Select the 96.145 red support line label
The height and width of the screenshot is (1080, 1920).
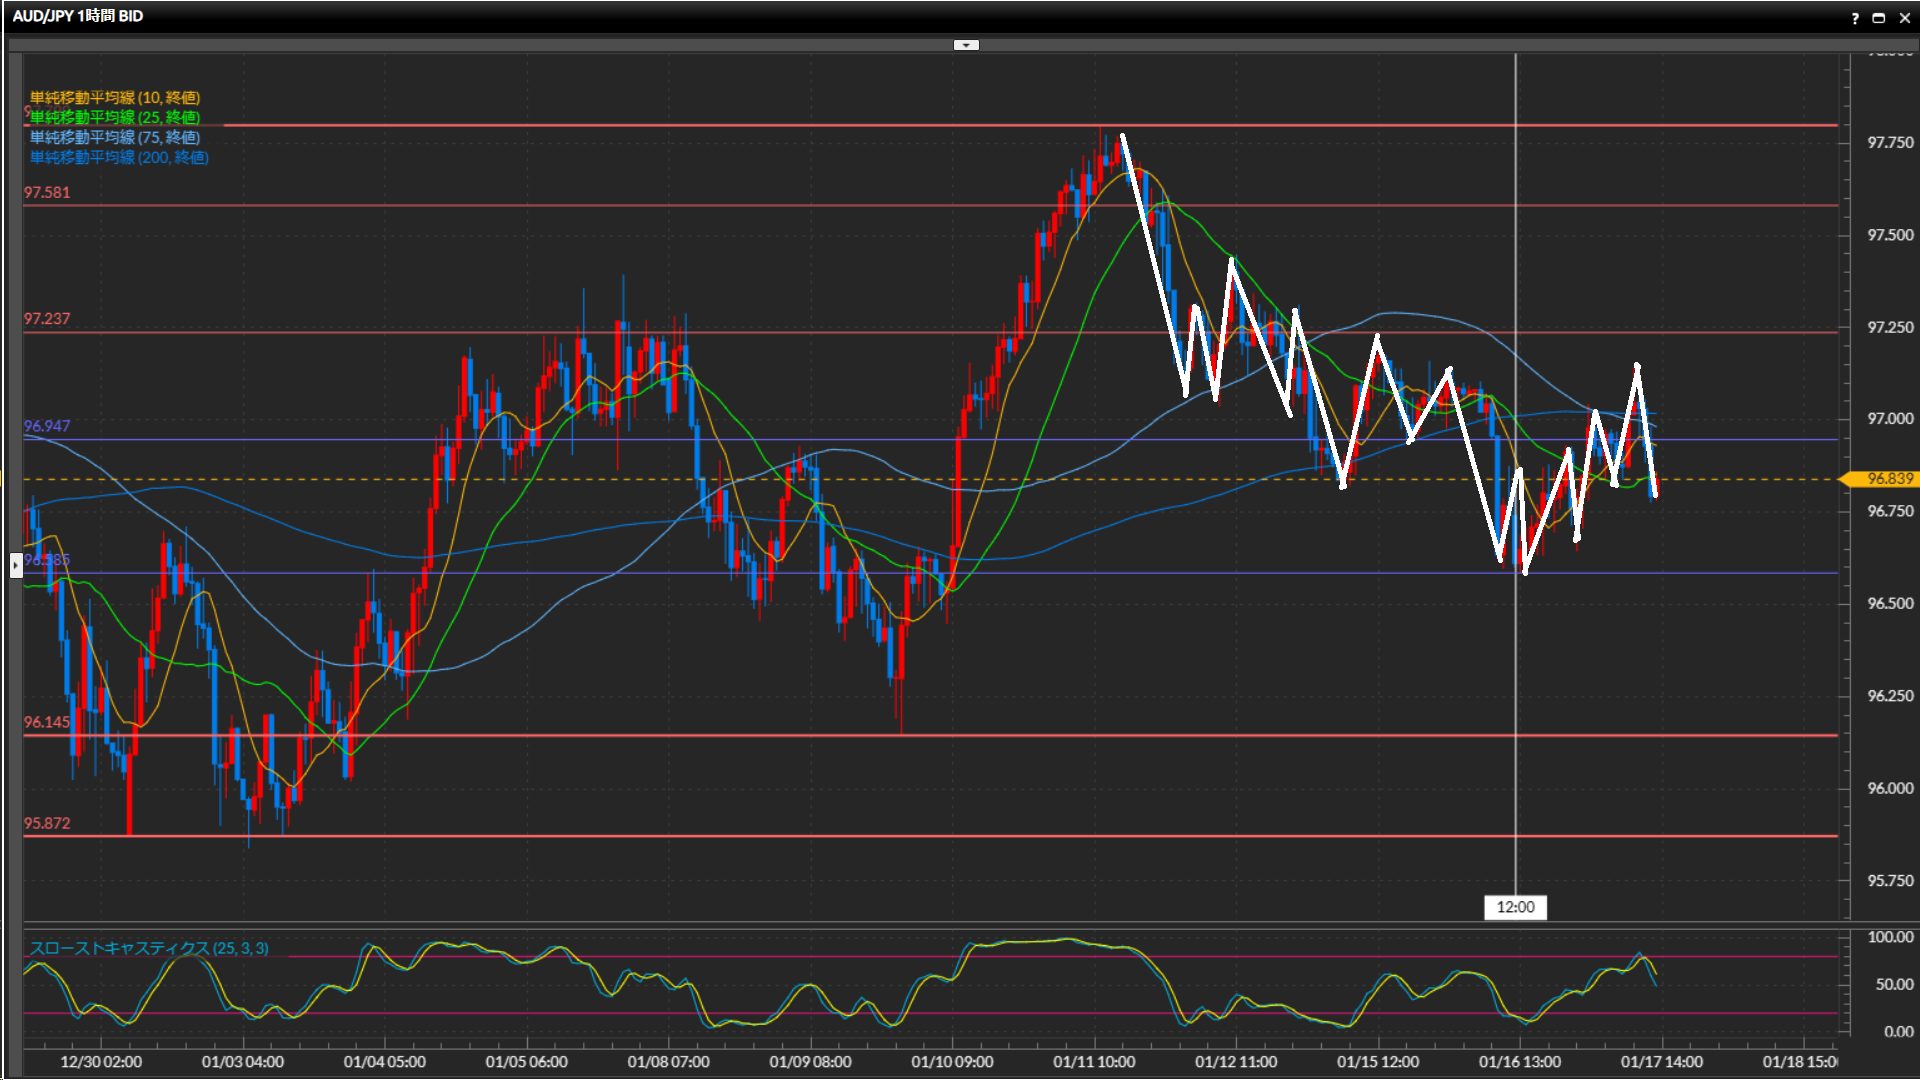click(x=47, y=722)
